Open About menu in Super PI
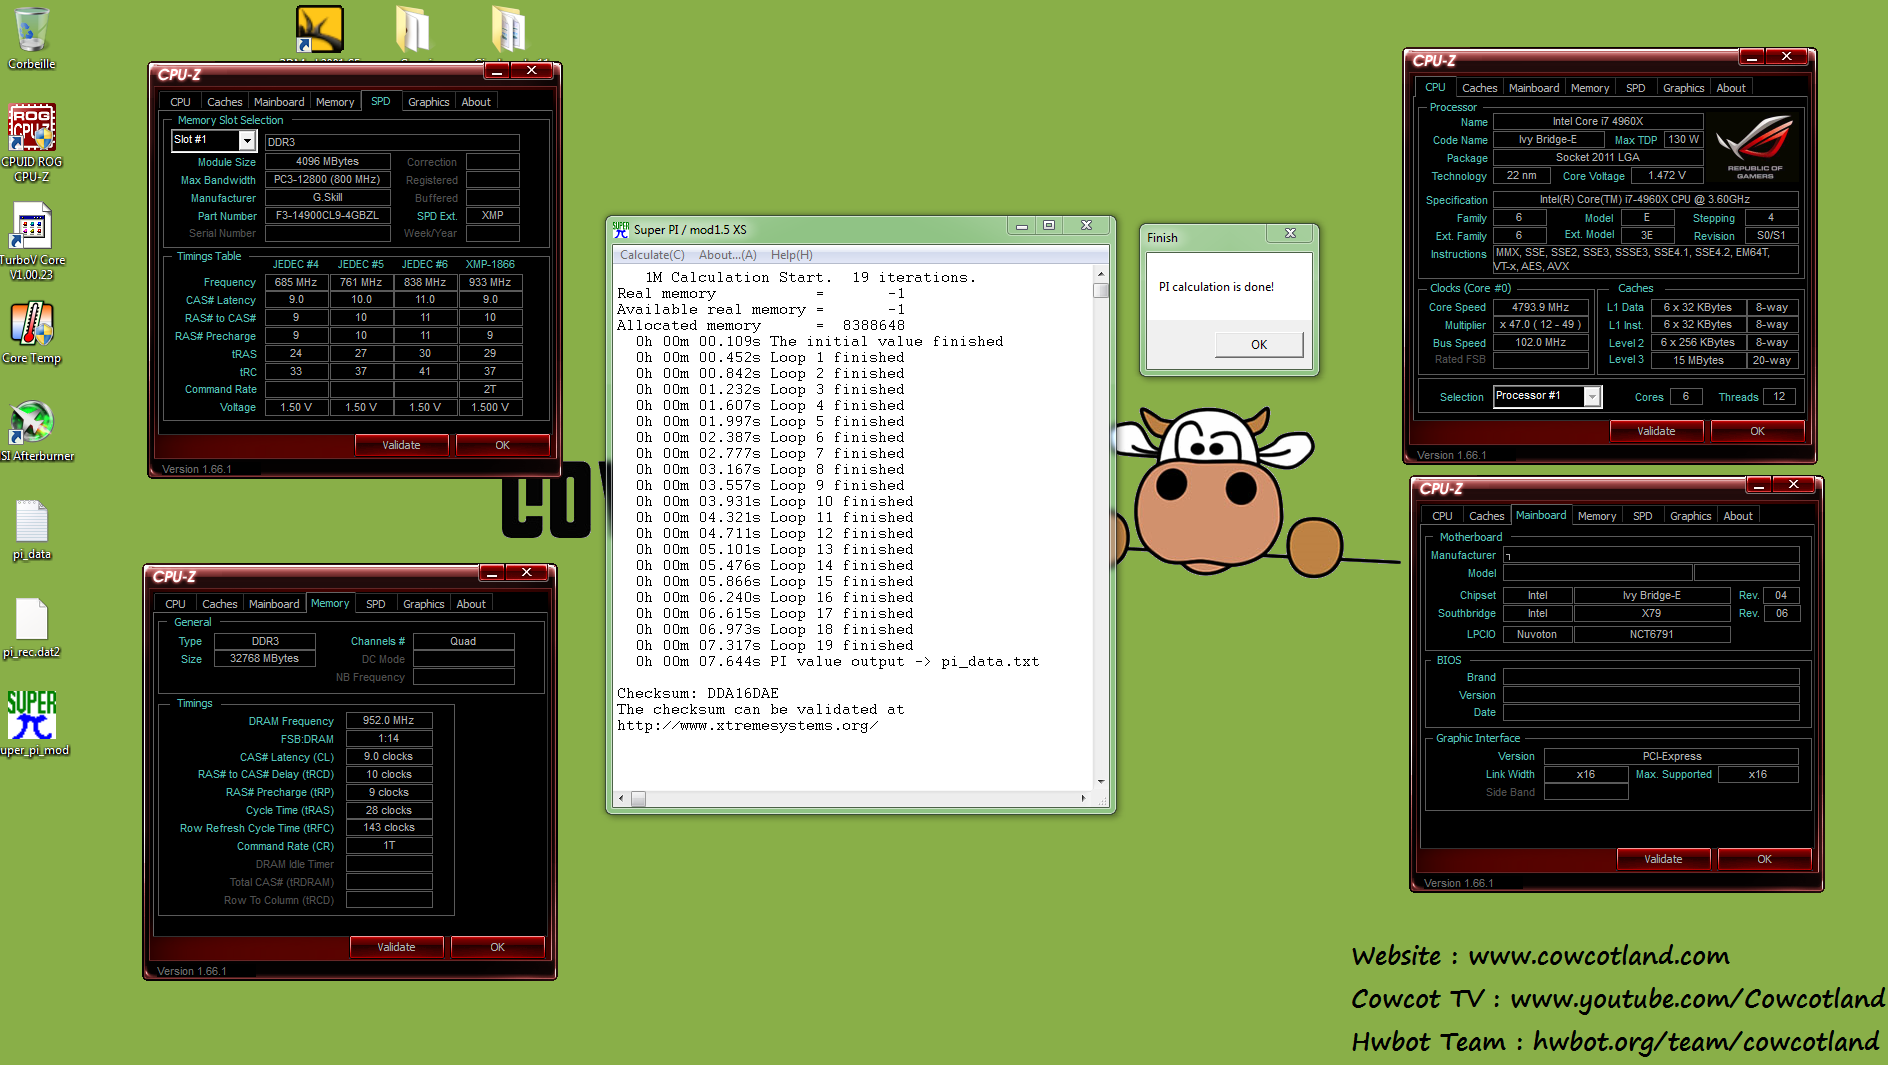 point(728,255)
